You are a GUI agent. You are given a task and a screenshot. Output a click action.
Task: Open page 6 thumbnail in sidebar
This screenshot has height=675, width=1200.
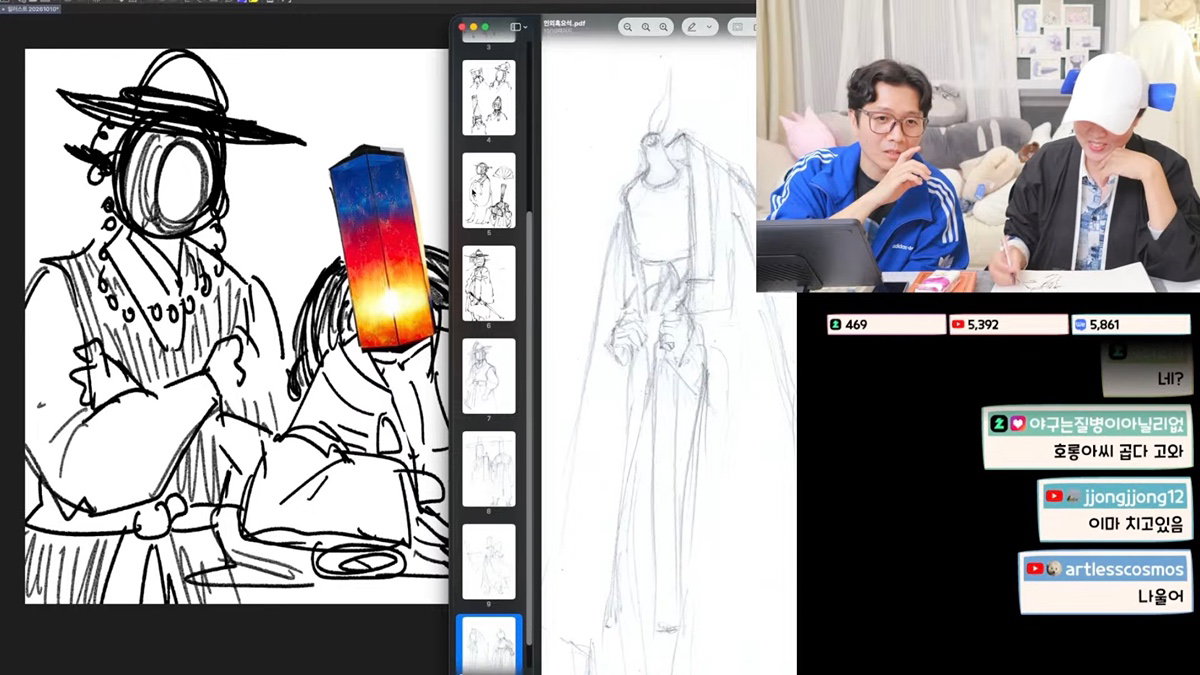[489, 283]
